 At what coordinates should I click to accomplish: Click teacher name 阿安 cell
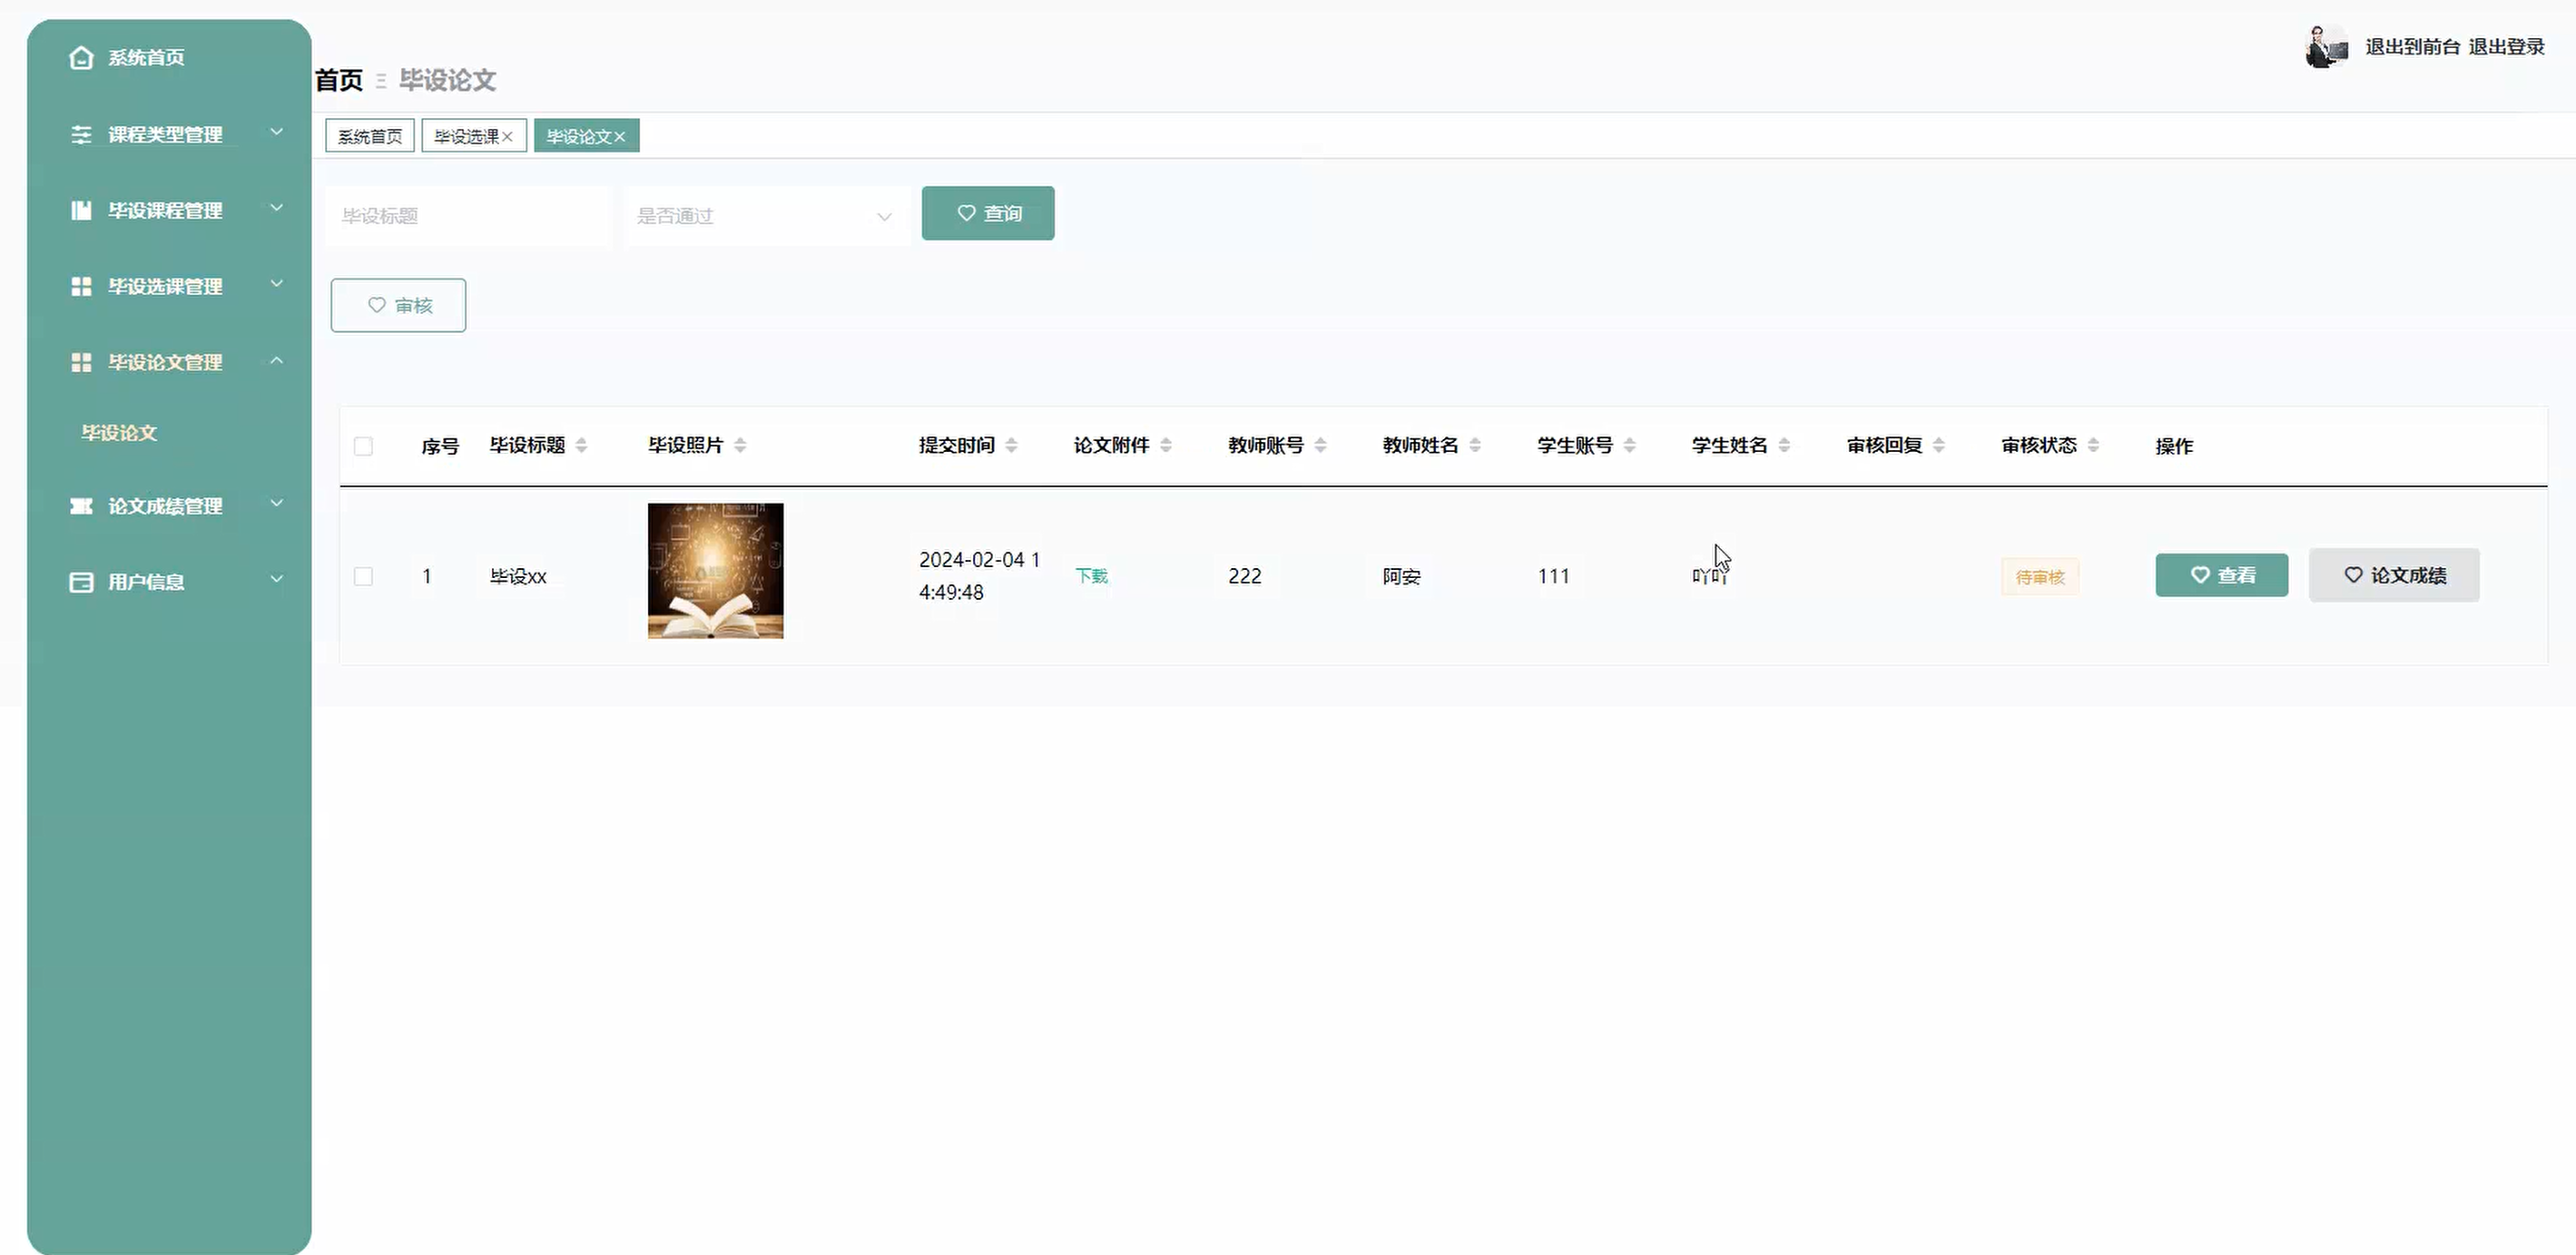(x=1402, y=576)
